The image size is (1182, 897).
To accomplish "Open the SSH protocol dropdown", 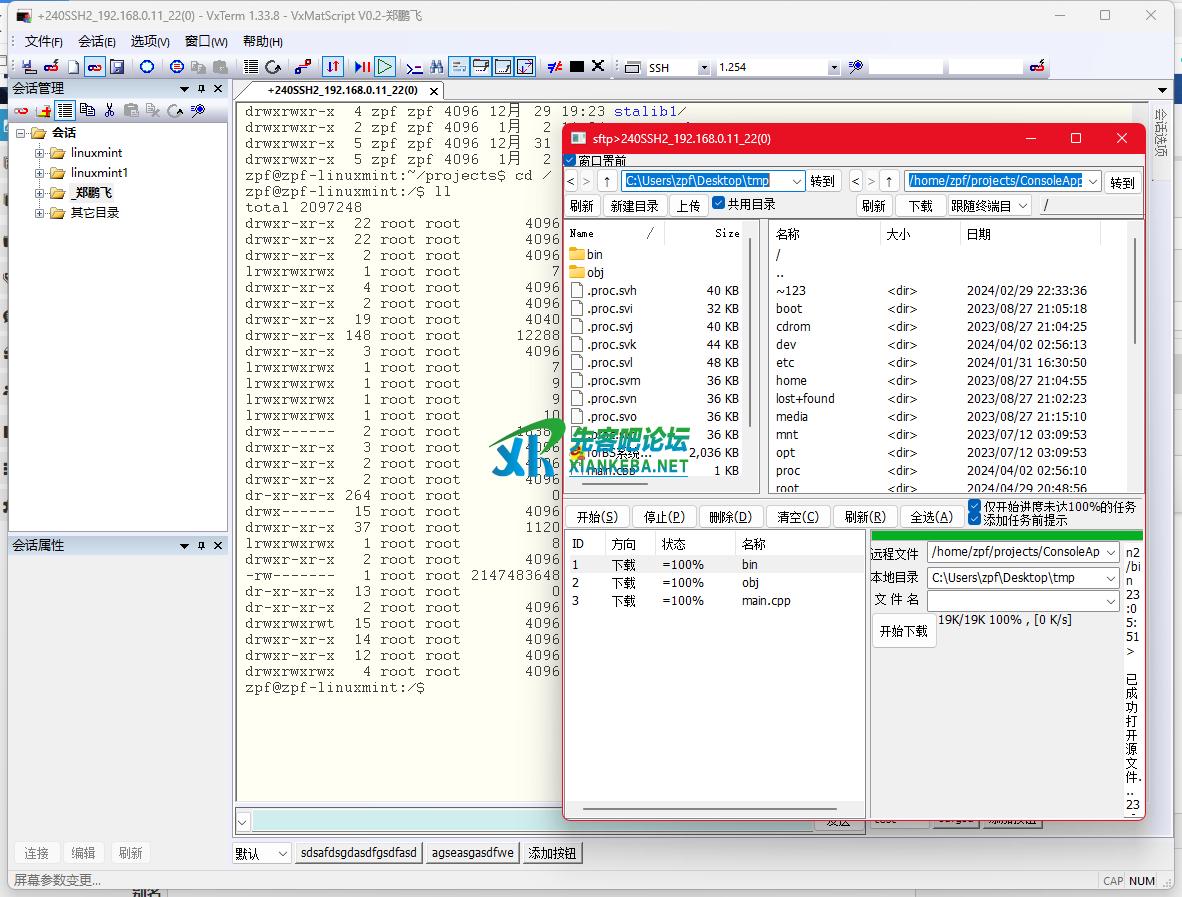I will pyautogui.click(x=704, y=68).
